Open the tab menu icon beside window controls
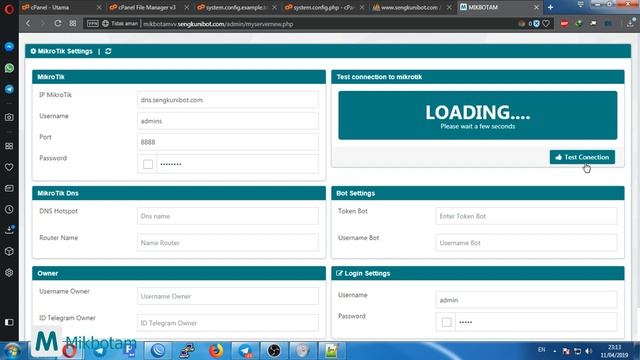The height and width of the screenshot is (360, 640). pyautogui.click(x=580, y=5)
